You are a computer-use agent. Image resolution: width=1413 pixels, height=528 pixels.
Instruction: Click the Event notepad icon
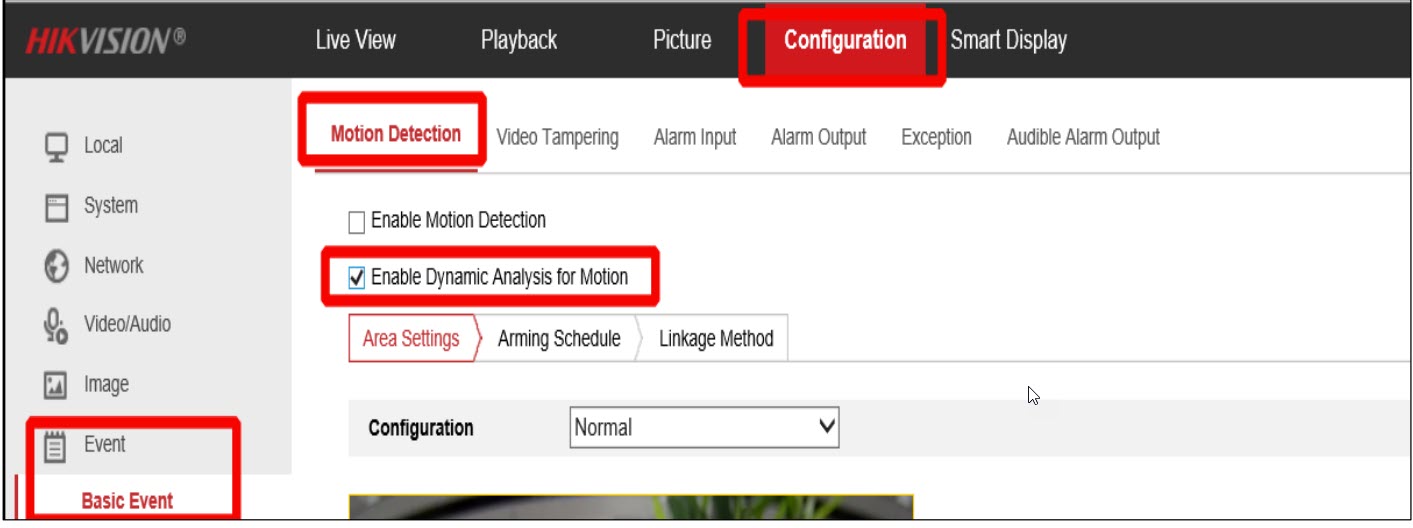56,445
